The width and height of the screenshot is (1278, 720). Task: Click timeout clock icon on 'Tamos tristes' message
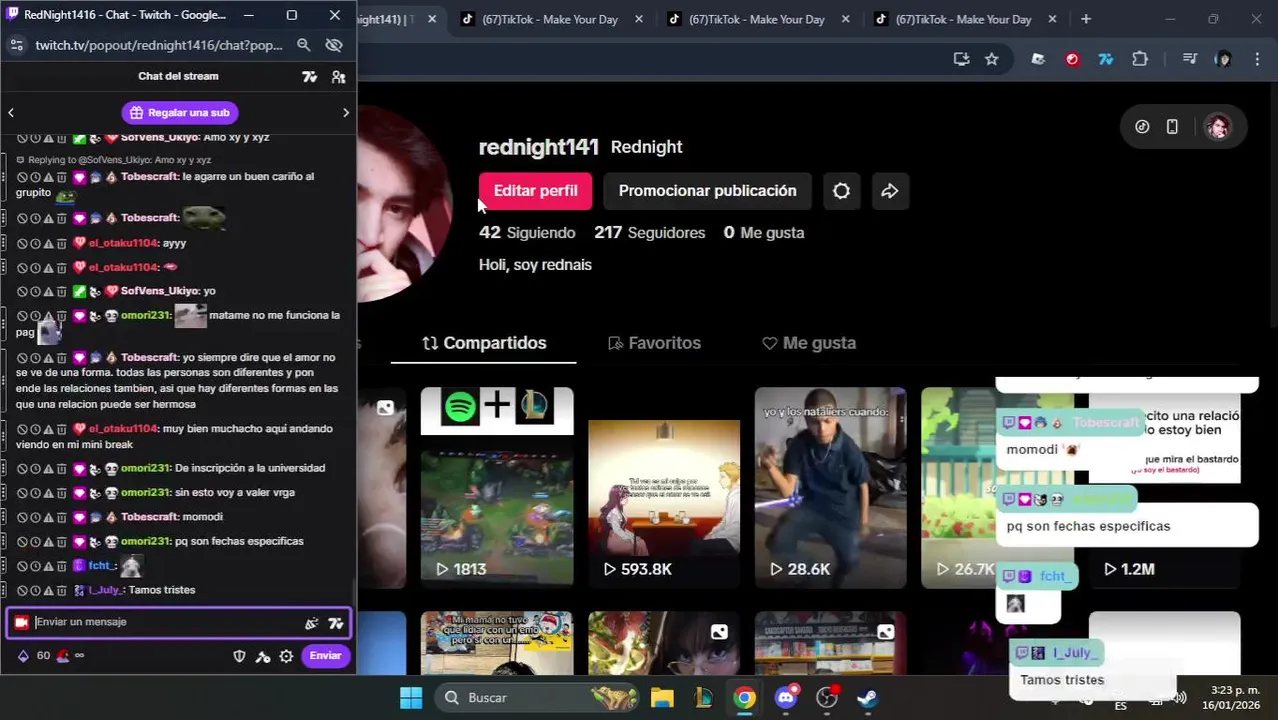tap(35, 590)
